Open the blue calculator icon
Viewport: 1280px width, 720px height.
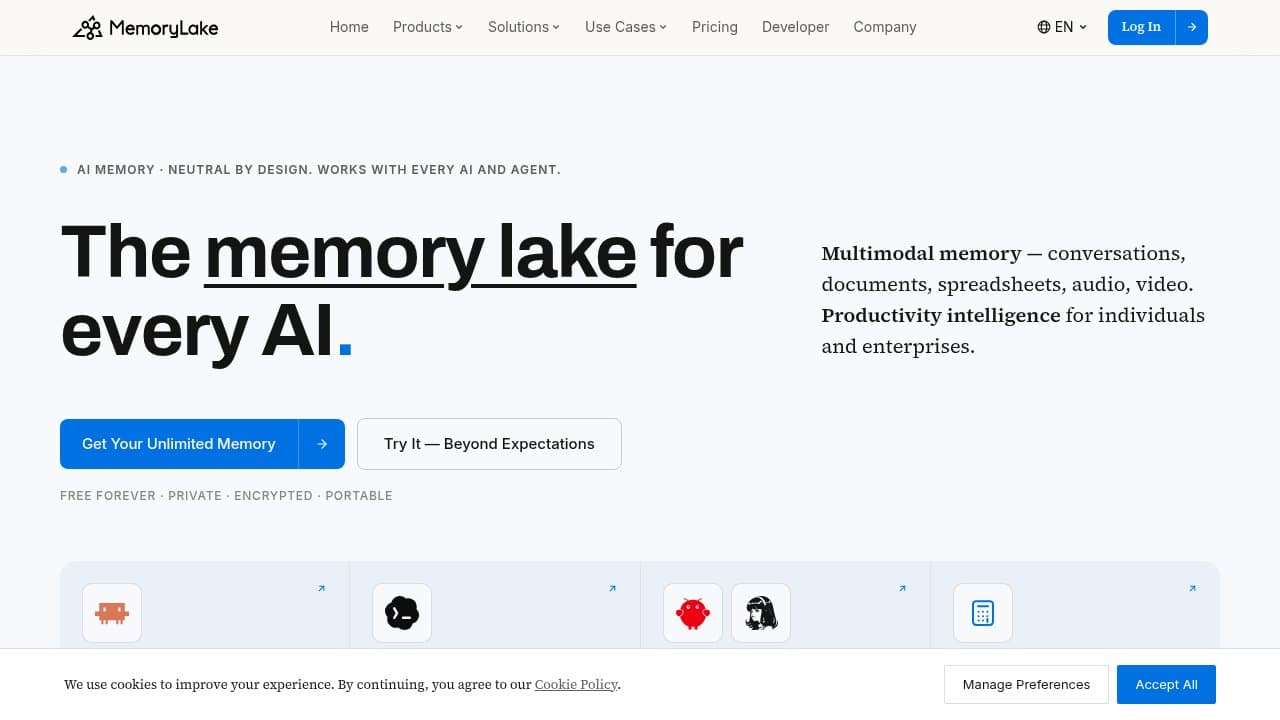coord(983,613)
